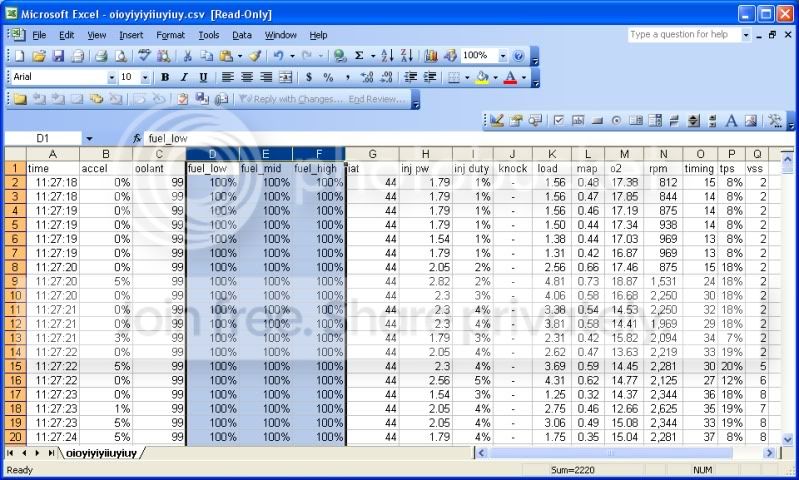Open the Insert menu
The height and width of the screenshot is (480, 799).
click(x=131, y=35)
